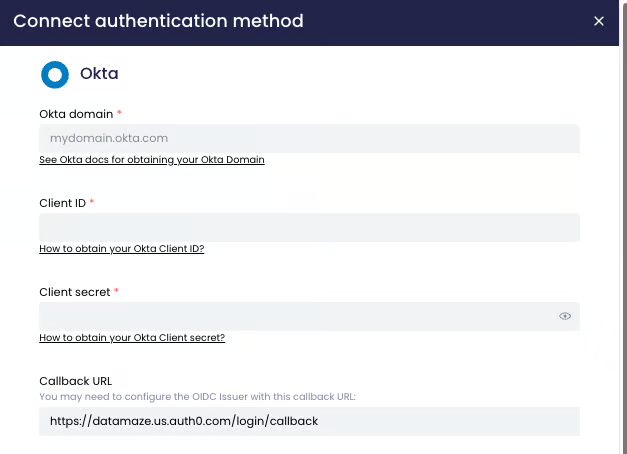Screen dimensions: 627x454
Task: Click the required asterisk beside Client secret
Action: (x=116, y=292)
